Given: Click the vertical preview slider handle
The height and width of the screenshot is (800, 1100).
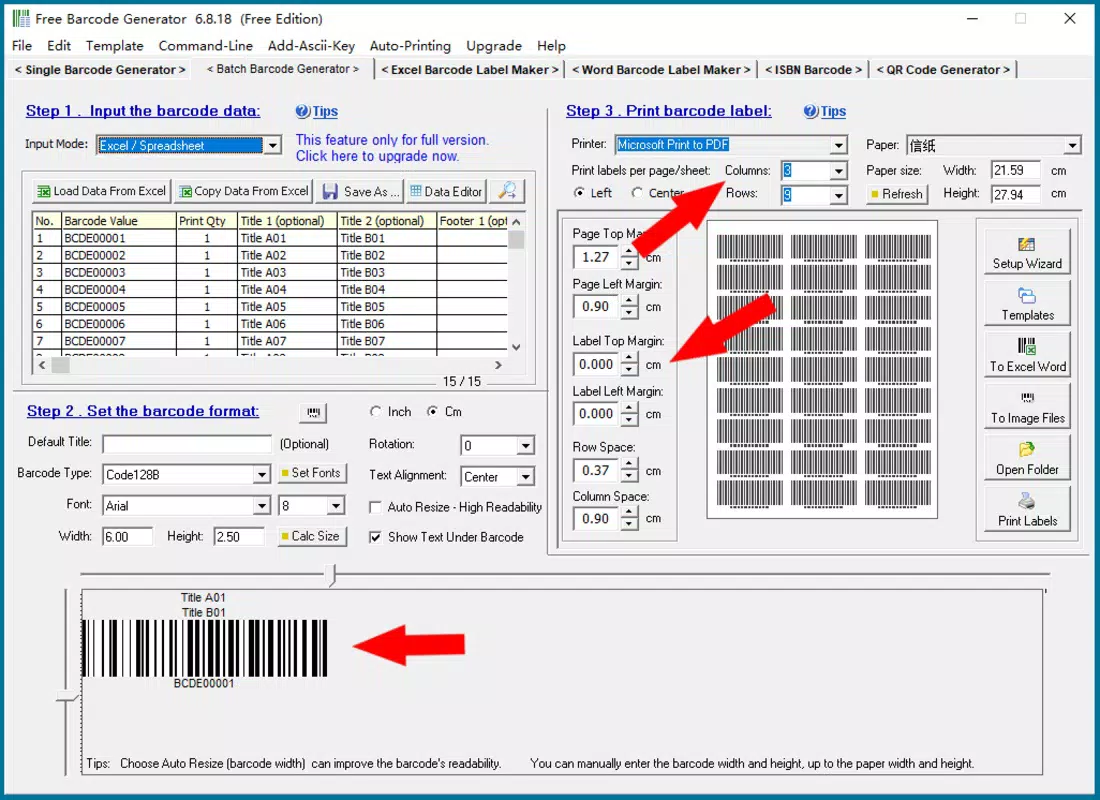Looking at the screenshot, I should coord(67,697).
